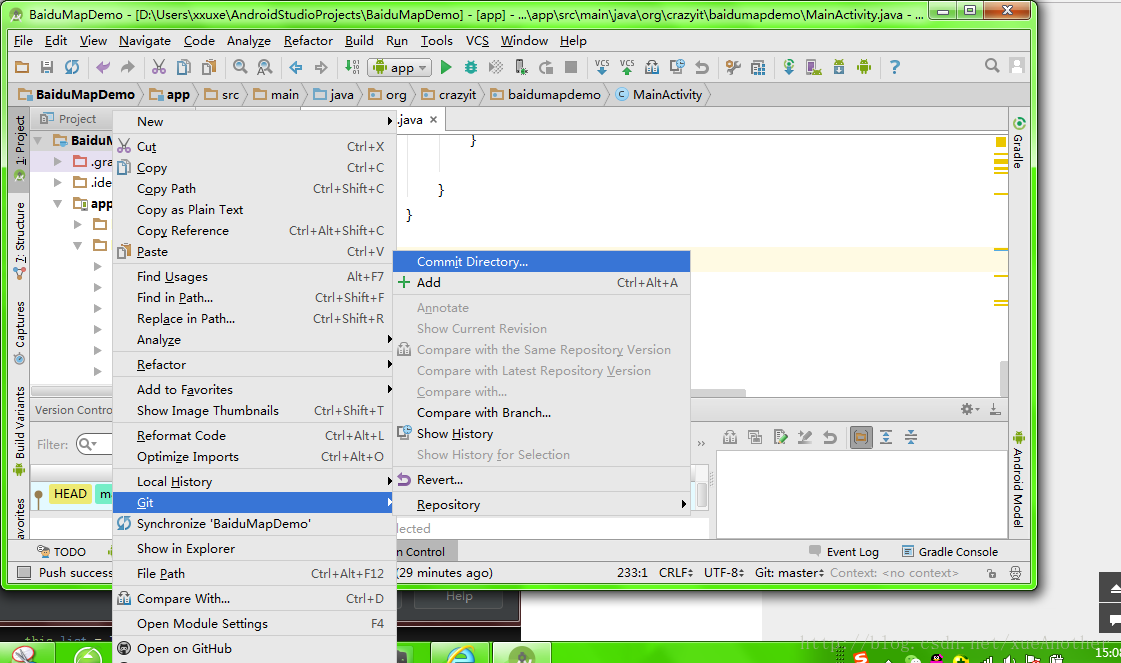
Task: Toggle the Captures tool window side tab
Action: [x=19, y=332]
